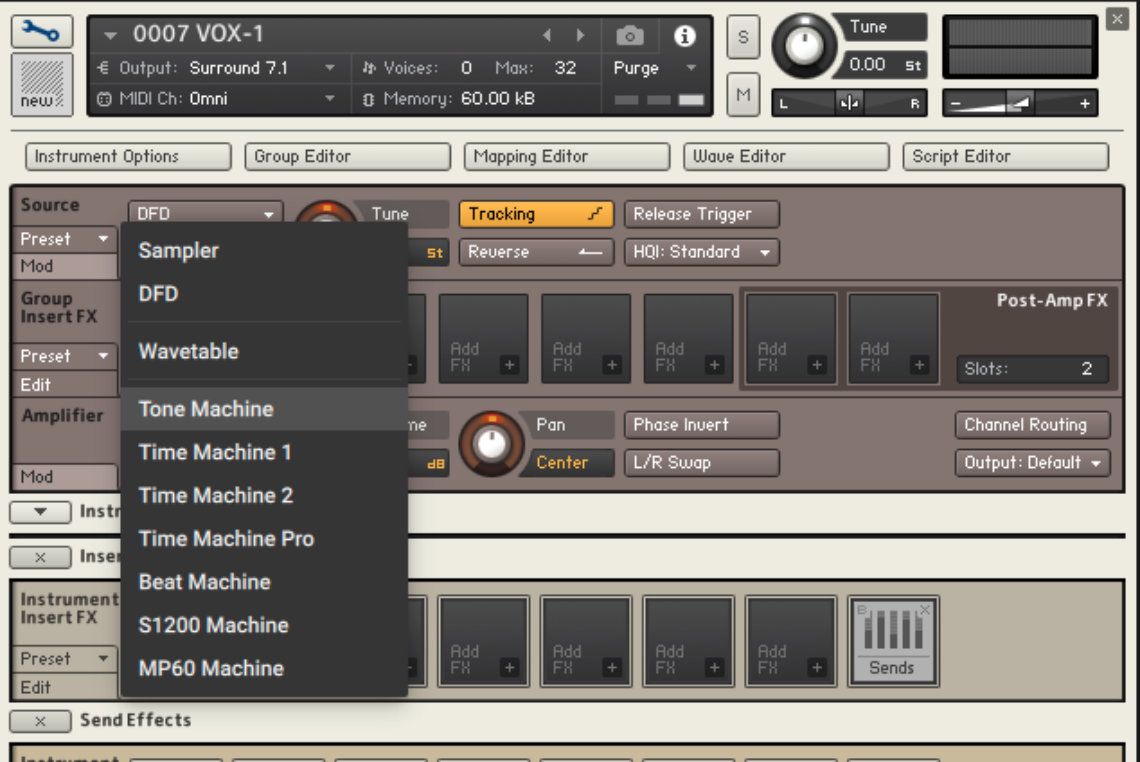Enable Phase Invert
The width and height of the screenshot is (1140, 762).
pyautogui.click(x=700, y=425)
